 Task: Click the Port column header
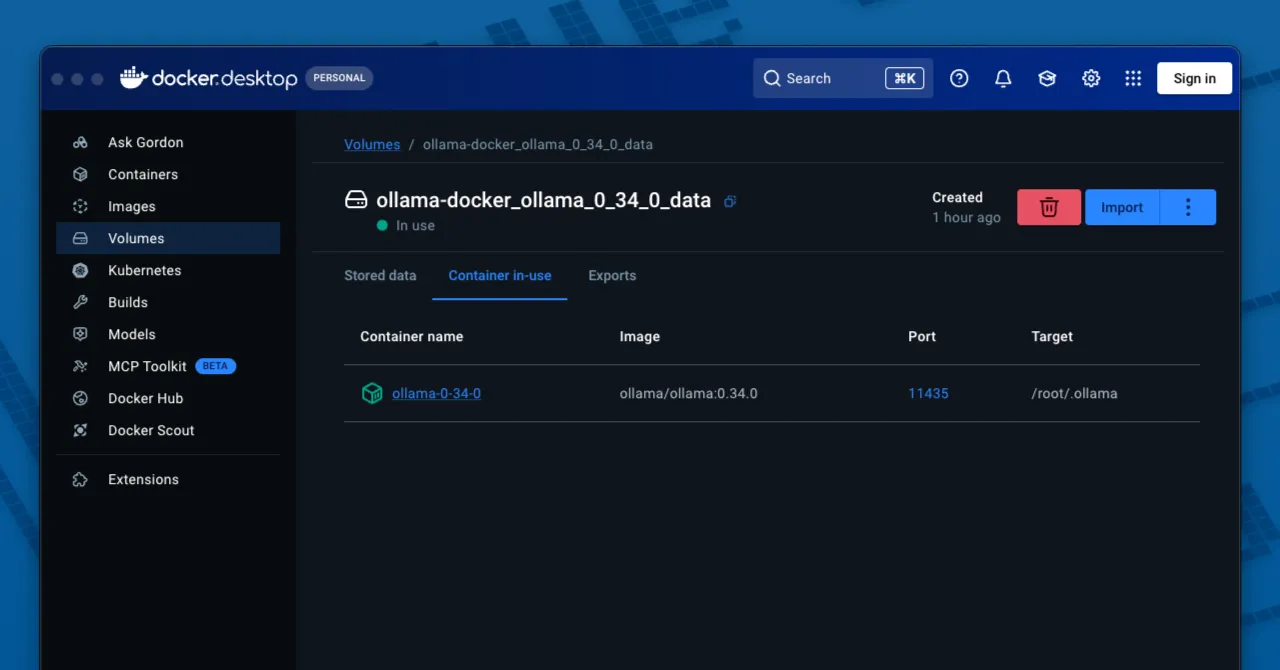point(922,336)
